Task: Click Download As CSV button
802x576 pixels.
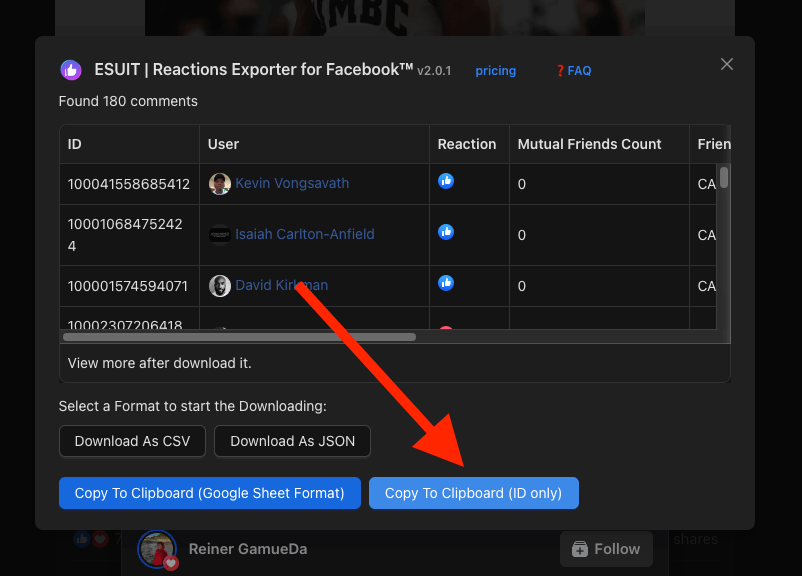Action: click(132, 441)
